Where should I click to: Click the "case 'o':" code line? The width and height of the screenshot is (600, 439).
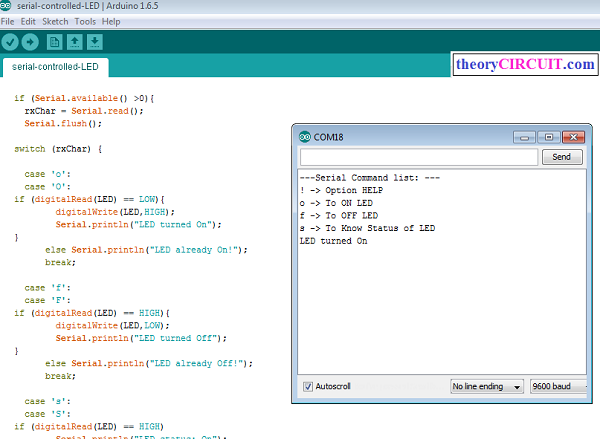click(x=47, y=174)
